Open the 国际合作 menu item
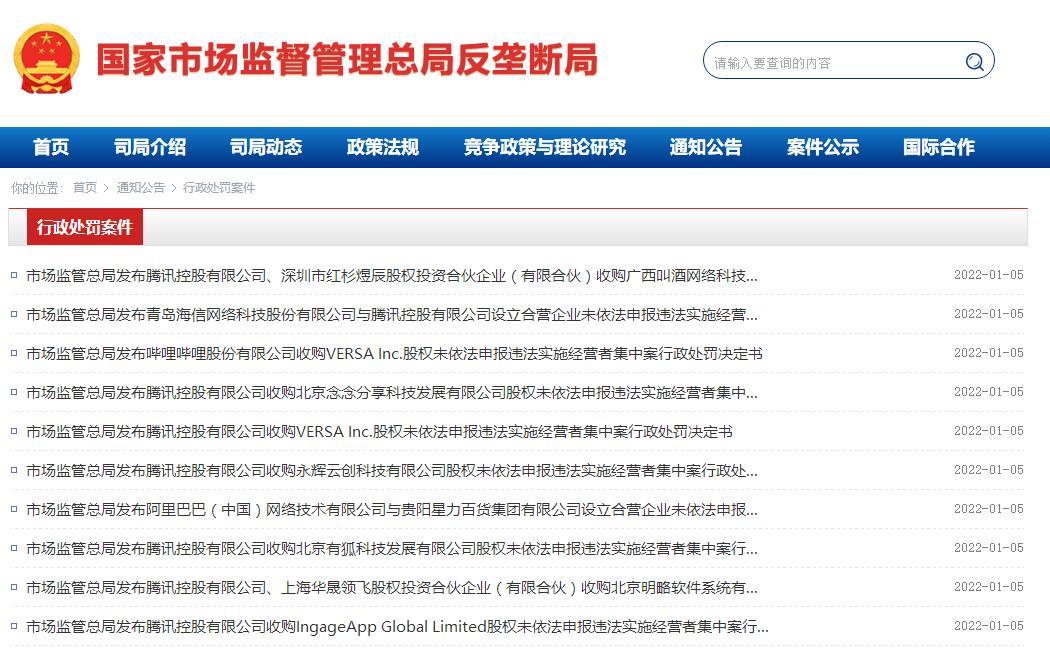1050x660 pixels. 938,147
